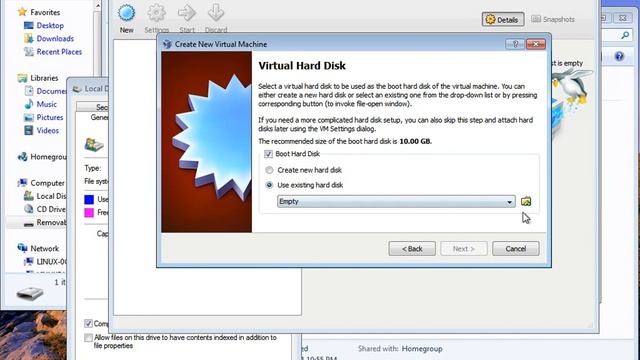This screenshot has height=360, width=640.
Task: Click the Next button in the wizard
Action: click(x=464, y=249)
